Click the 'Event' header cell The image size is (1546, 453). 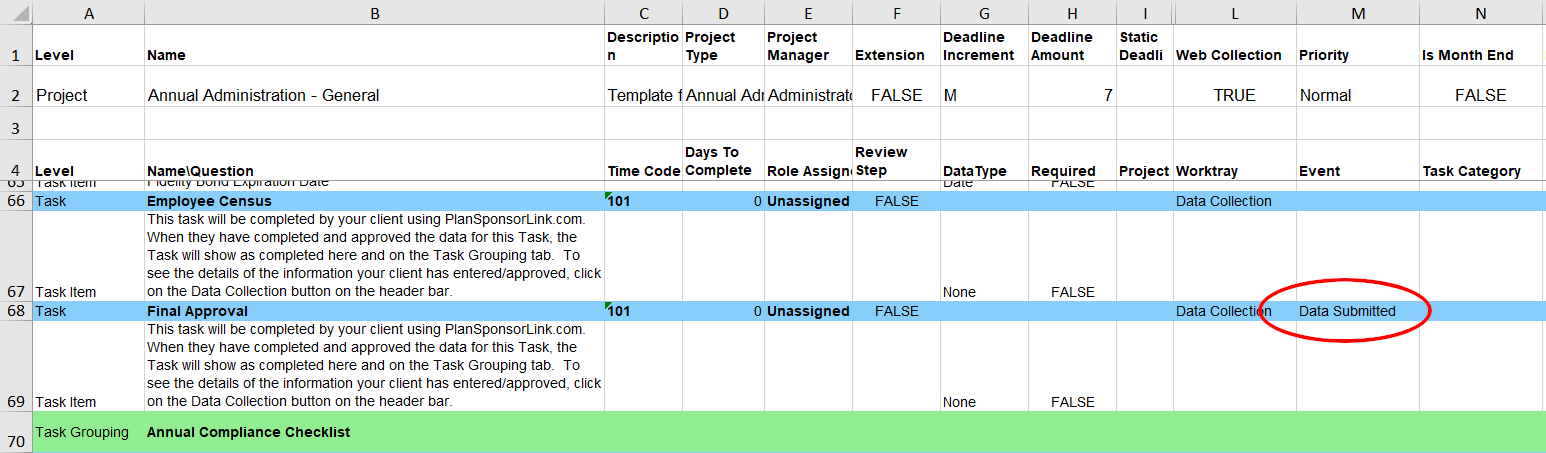(1358, 162)
